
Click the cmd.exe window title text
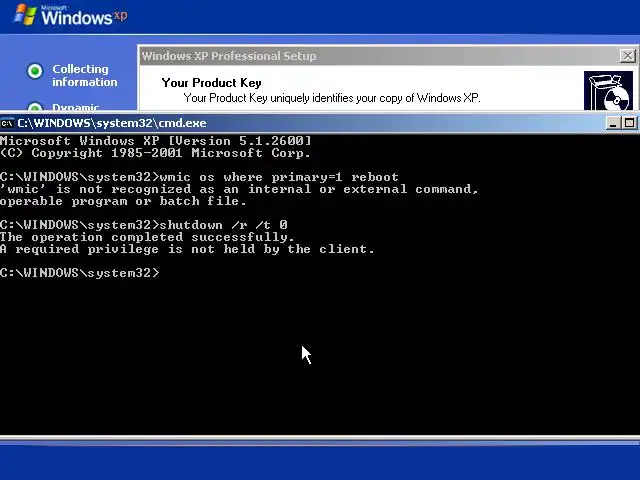[x=112, y=123]
